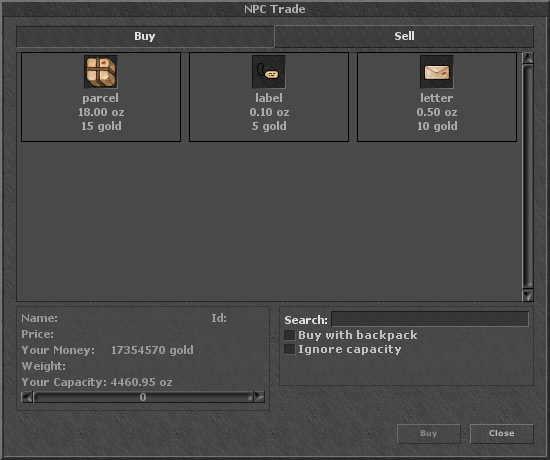Enable Buy with backpack checkbox

[289, 335]
